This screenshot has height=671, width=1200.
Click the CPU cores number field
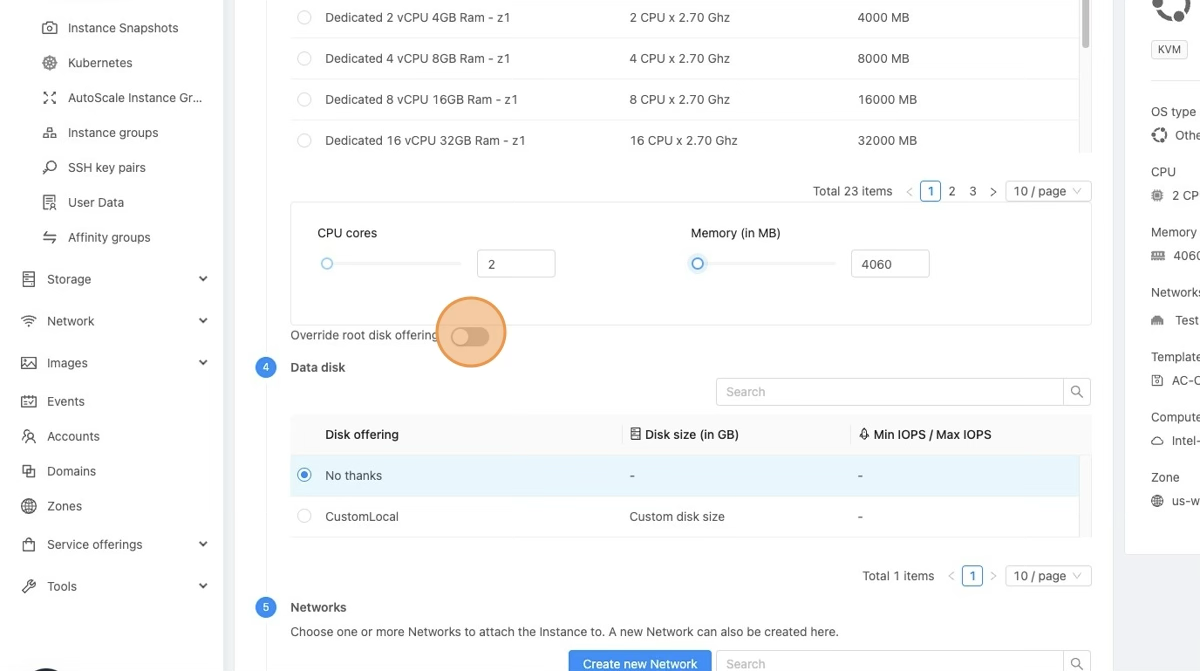pyautogui.click(x=516, y=264)
